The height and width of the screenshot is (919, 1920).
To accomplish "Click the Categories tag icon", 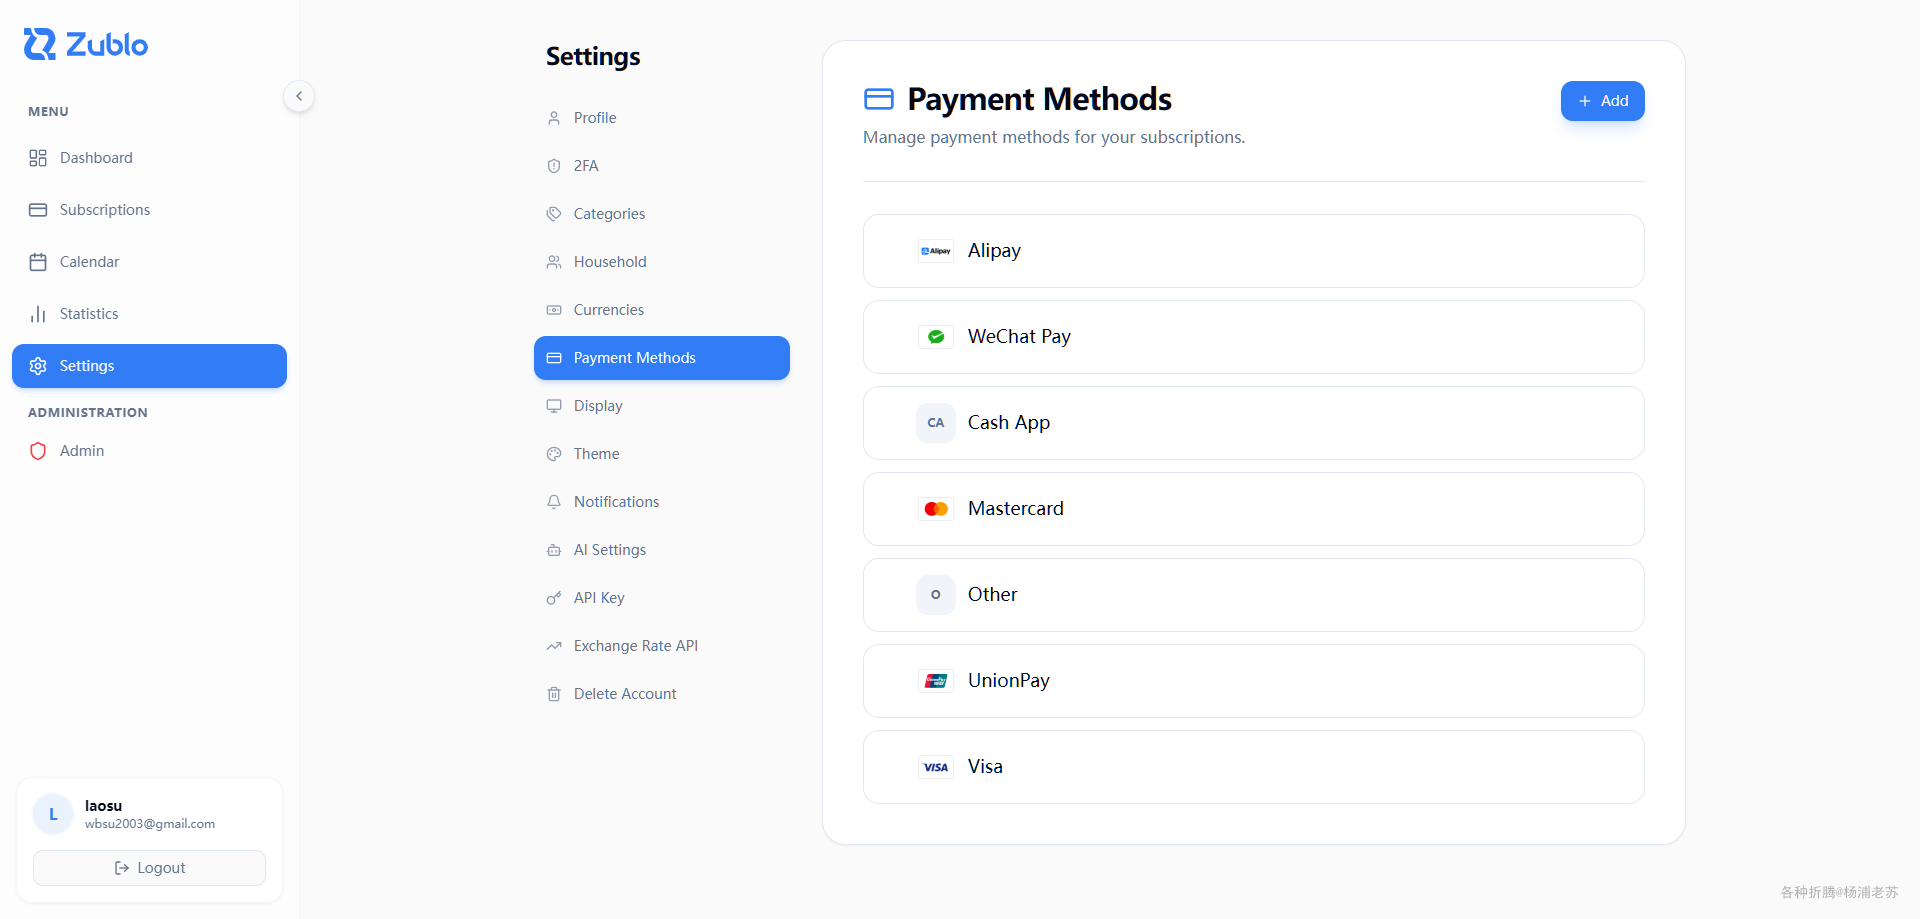I will point(554,214).
